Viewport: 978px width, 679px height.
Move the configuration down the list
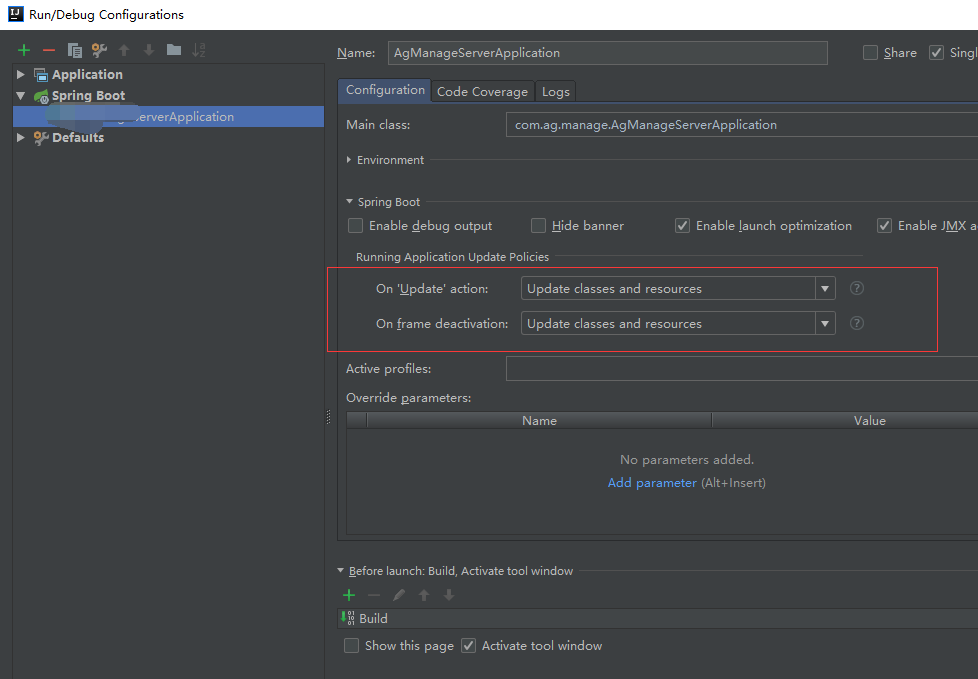point(146,49)
